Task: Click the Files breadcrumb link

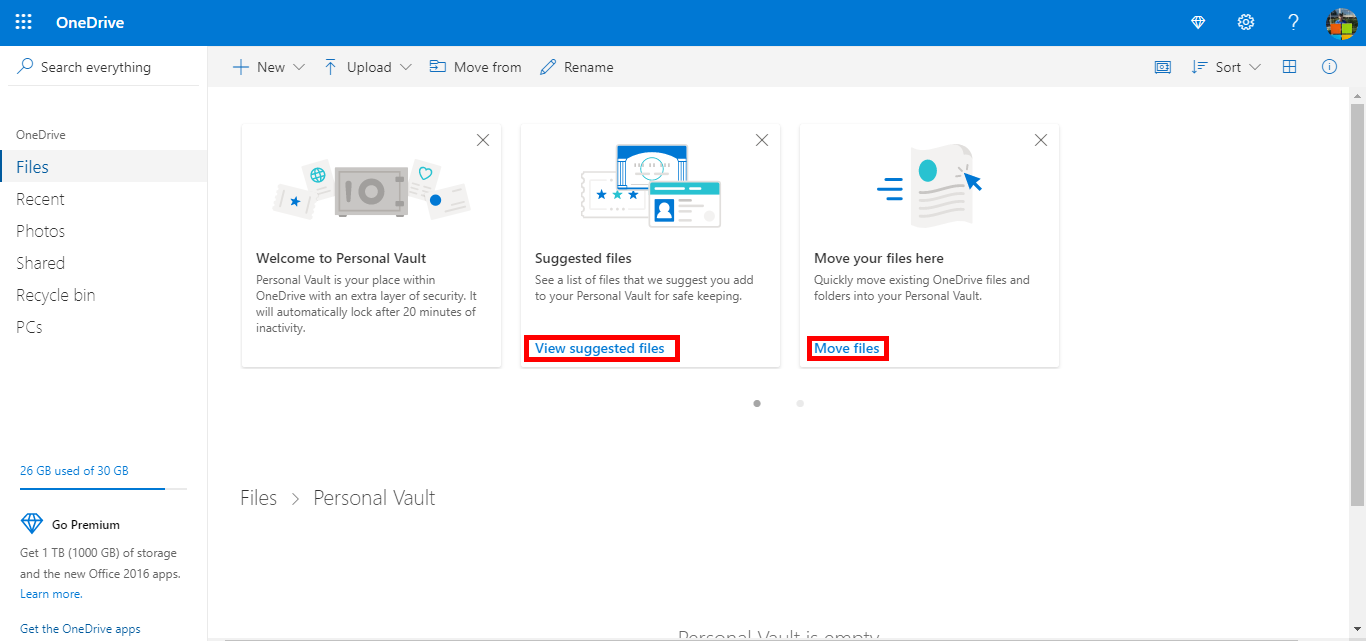Action: click(258, 498)
